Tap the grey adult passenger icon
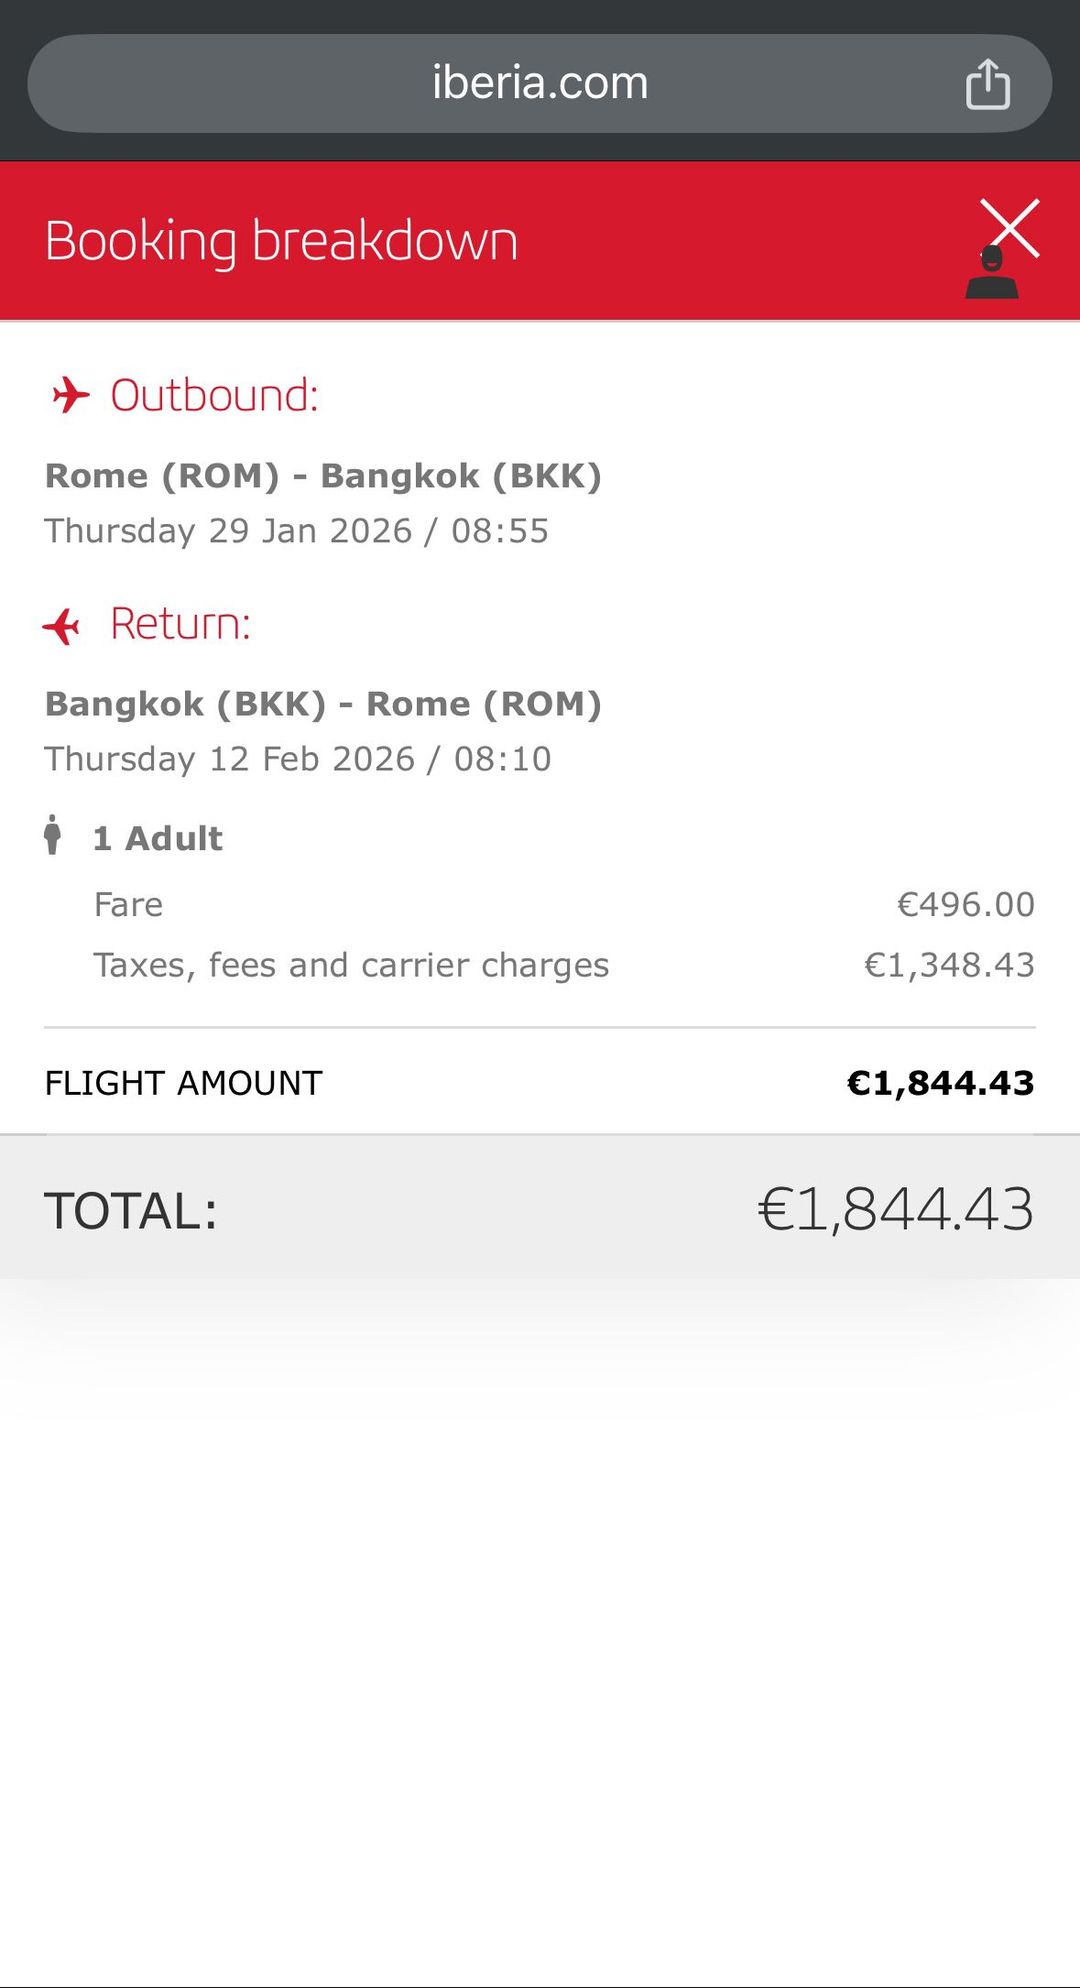 [53, 835]
